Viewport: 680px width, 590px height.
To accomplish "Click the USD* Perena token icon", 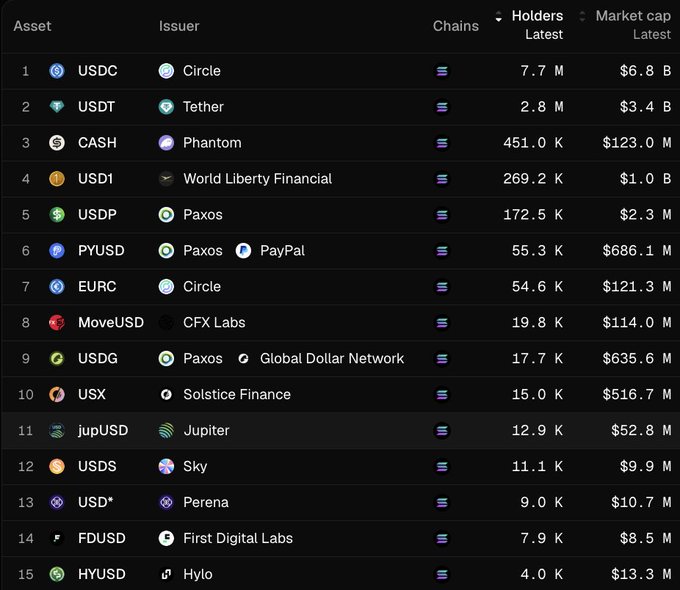I will click(57, 503).
